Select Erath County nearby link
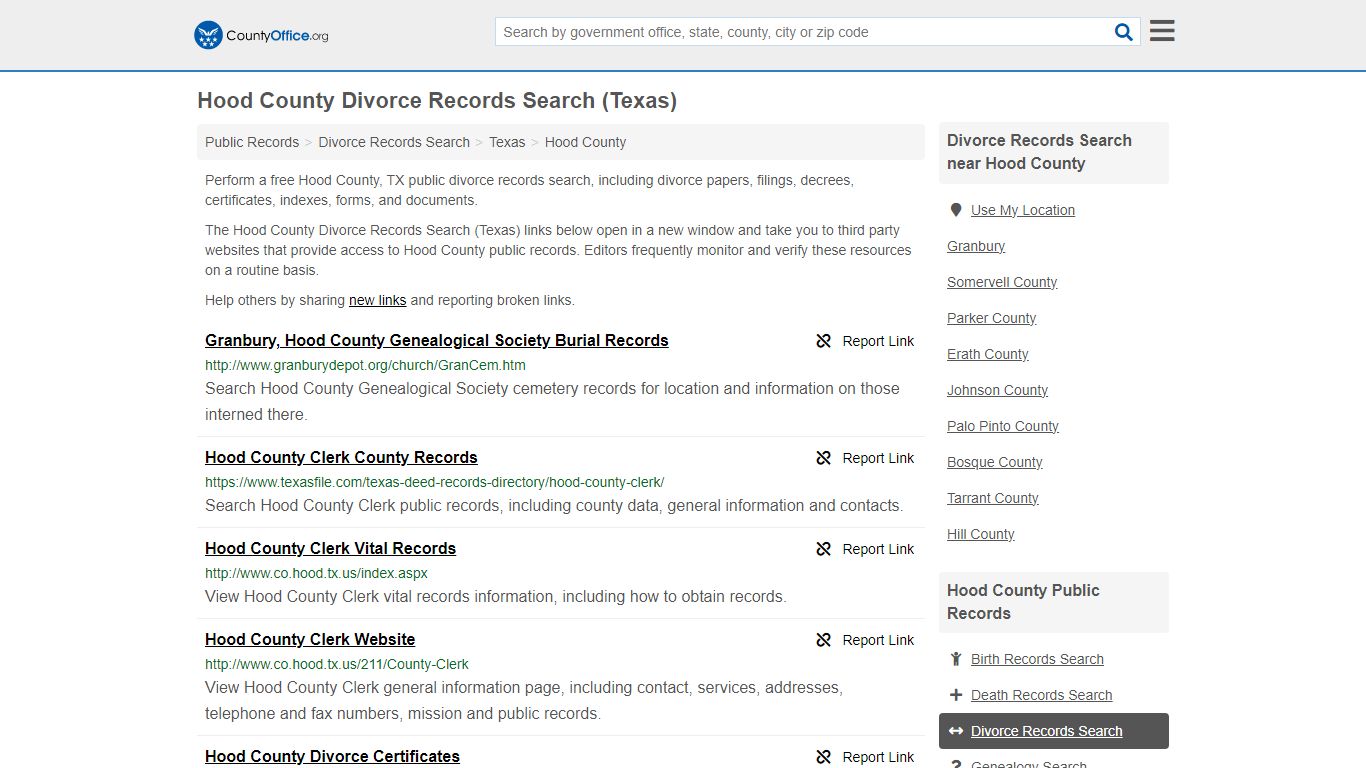This screenshot has width=1366, height=768. (987, 354)
